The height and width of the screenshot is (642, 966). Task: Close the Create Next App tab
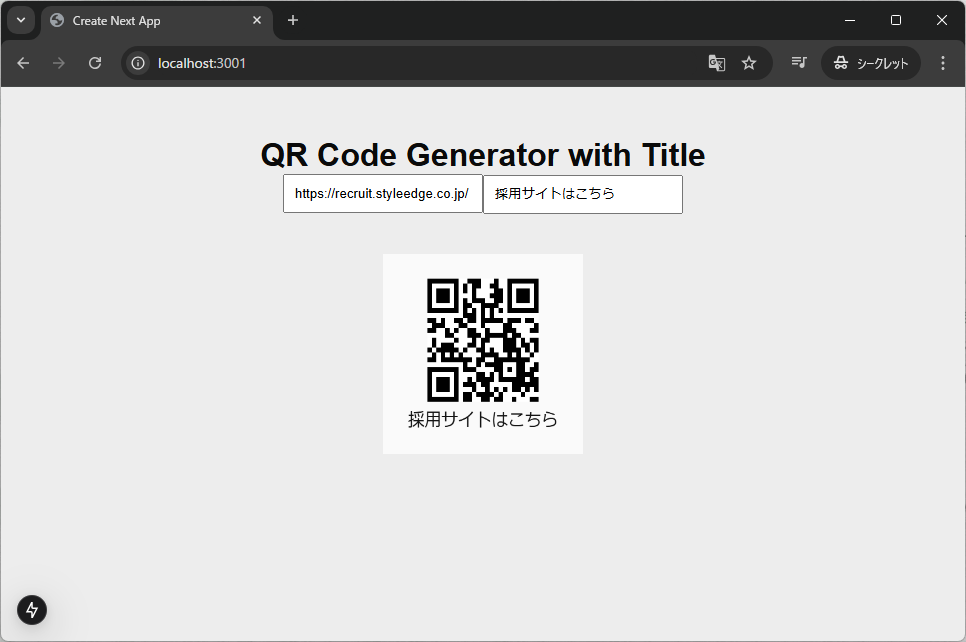(x=257, y=20)
